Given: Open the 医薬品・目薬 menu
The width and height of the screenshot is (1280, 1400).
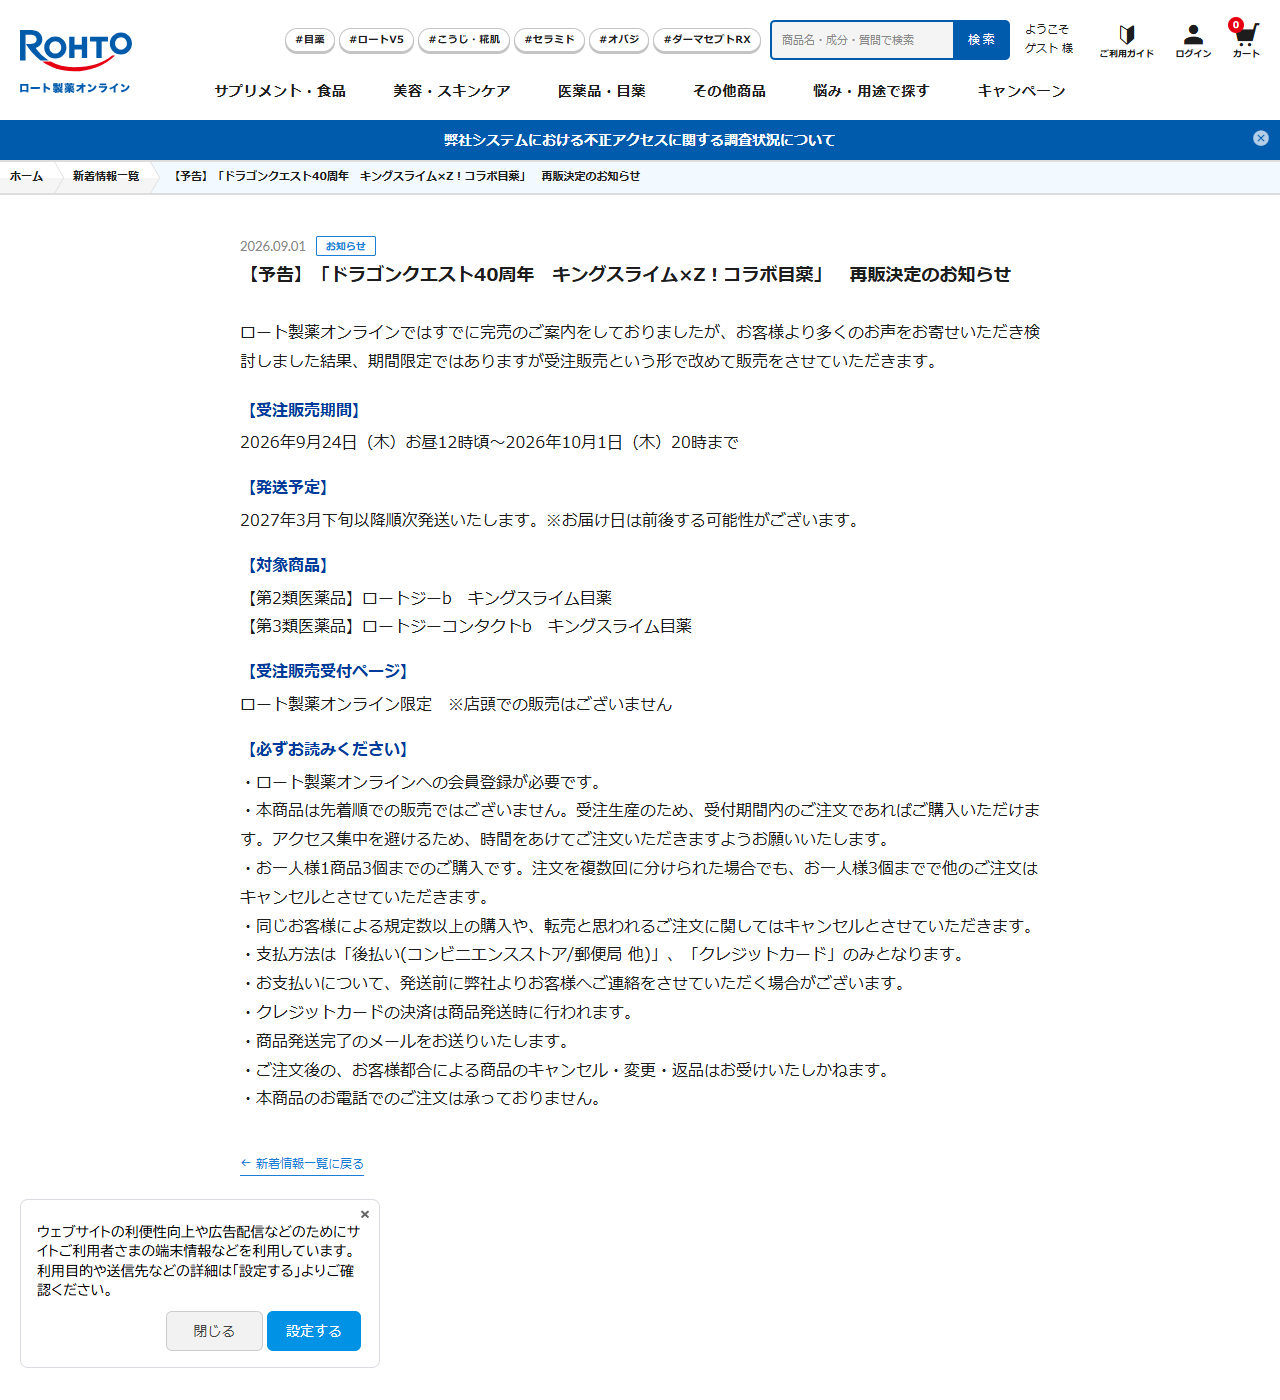Looking at the screenshot, I should pos(602,91).
